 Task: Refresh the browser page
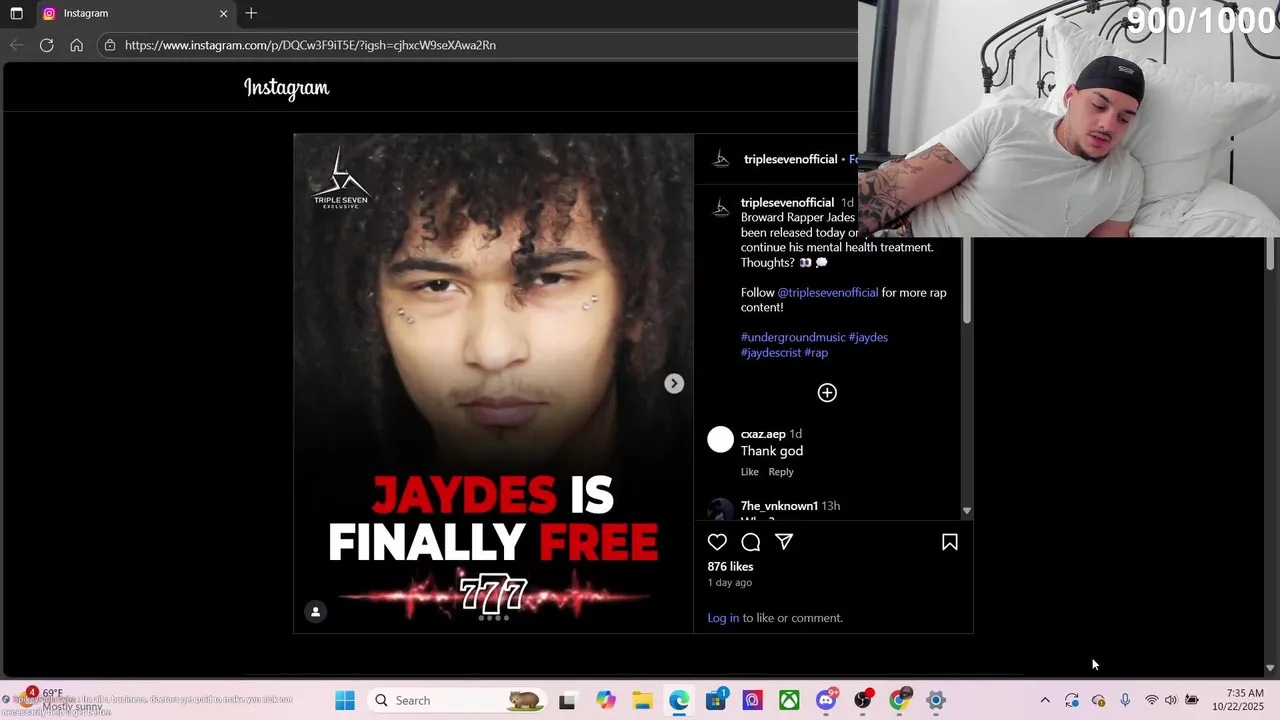pyautogui.click(x=46, y=45)
